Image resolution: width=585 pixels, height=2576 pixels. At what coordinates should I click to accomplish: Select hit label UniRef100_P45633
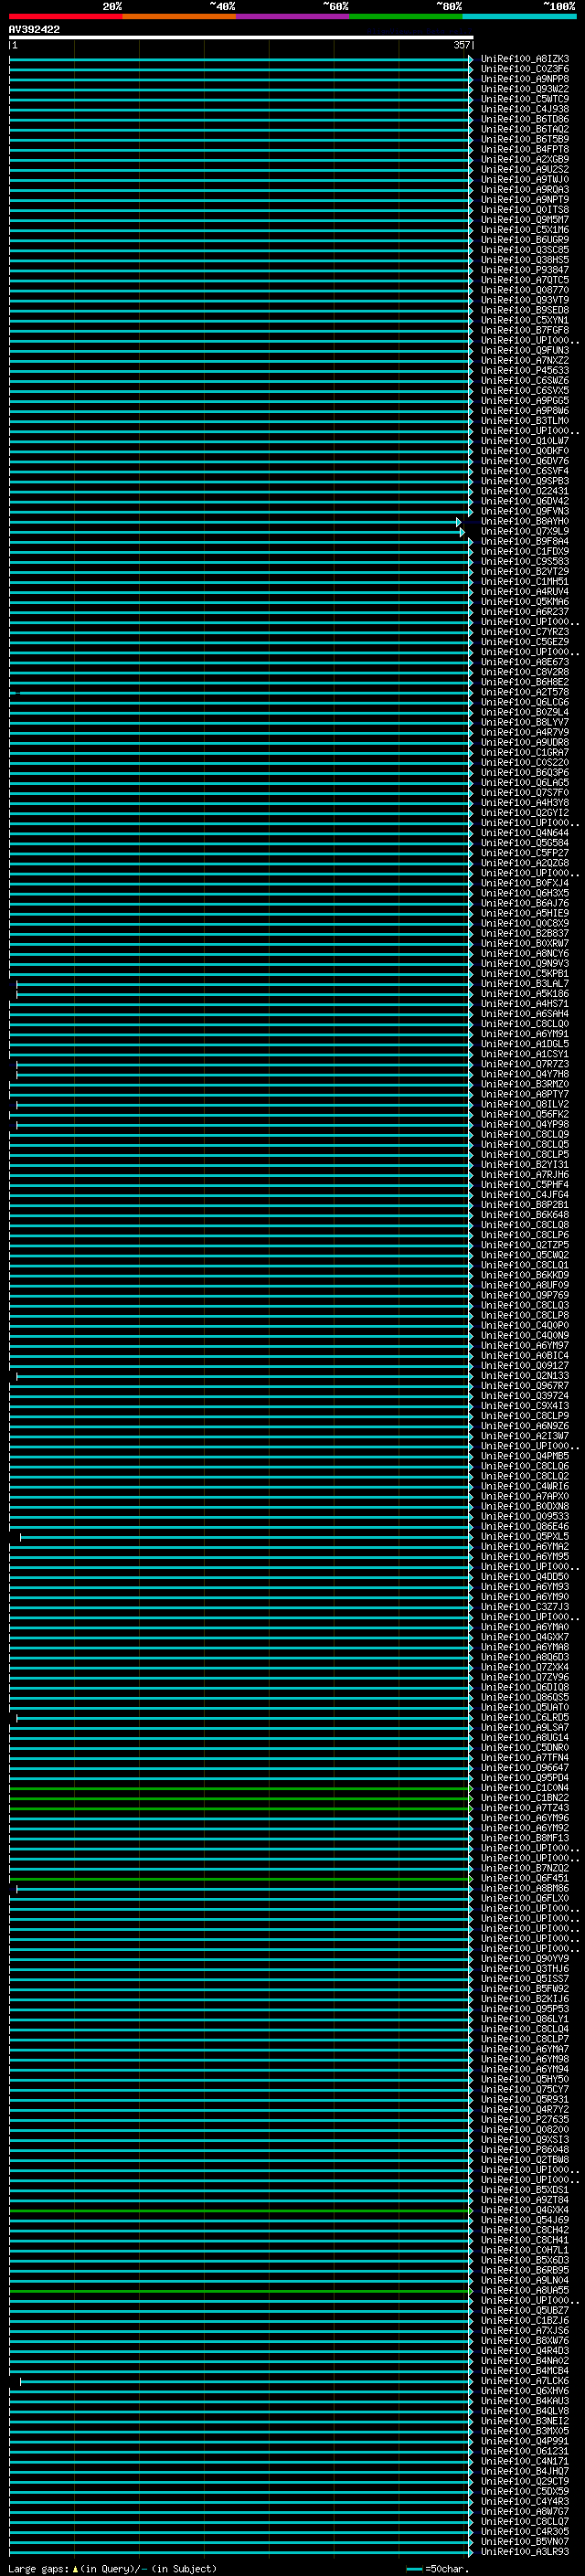click(525, 370)
